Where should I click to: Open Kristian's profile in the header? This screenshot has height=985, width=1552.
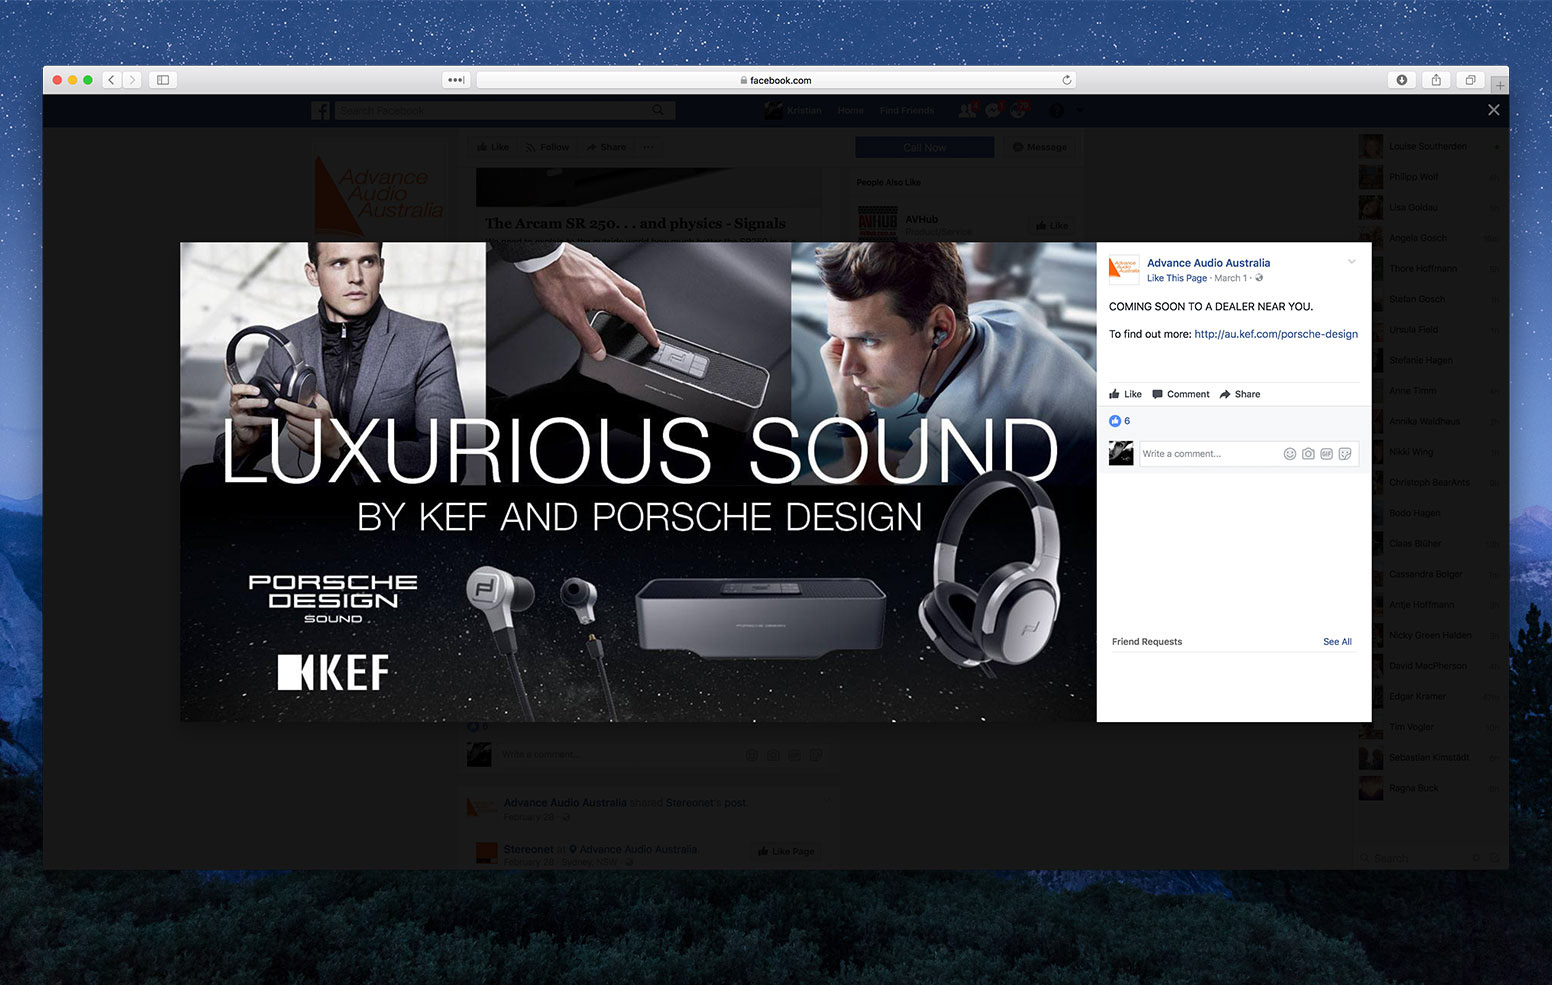793,110
